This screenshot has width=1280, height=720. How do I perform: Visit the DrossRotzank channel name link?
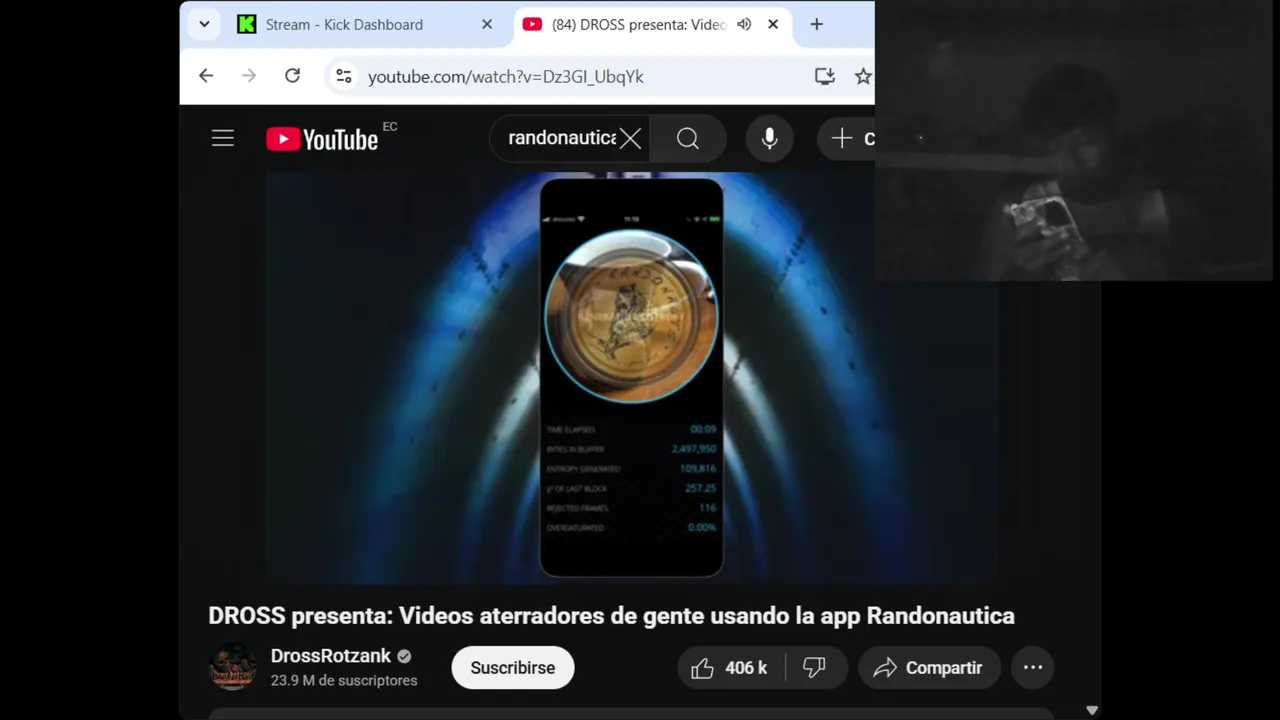coord(330,656)
